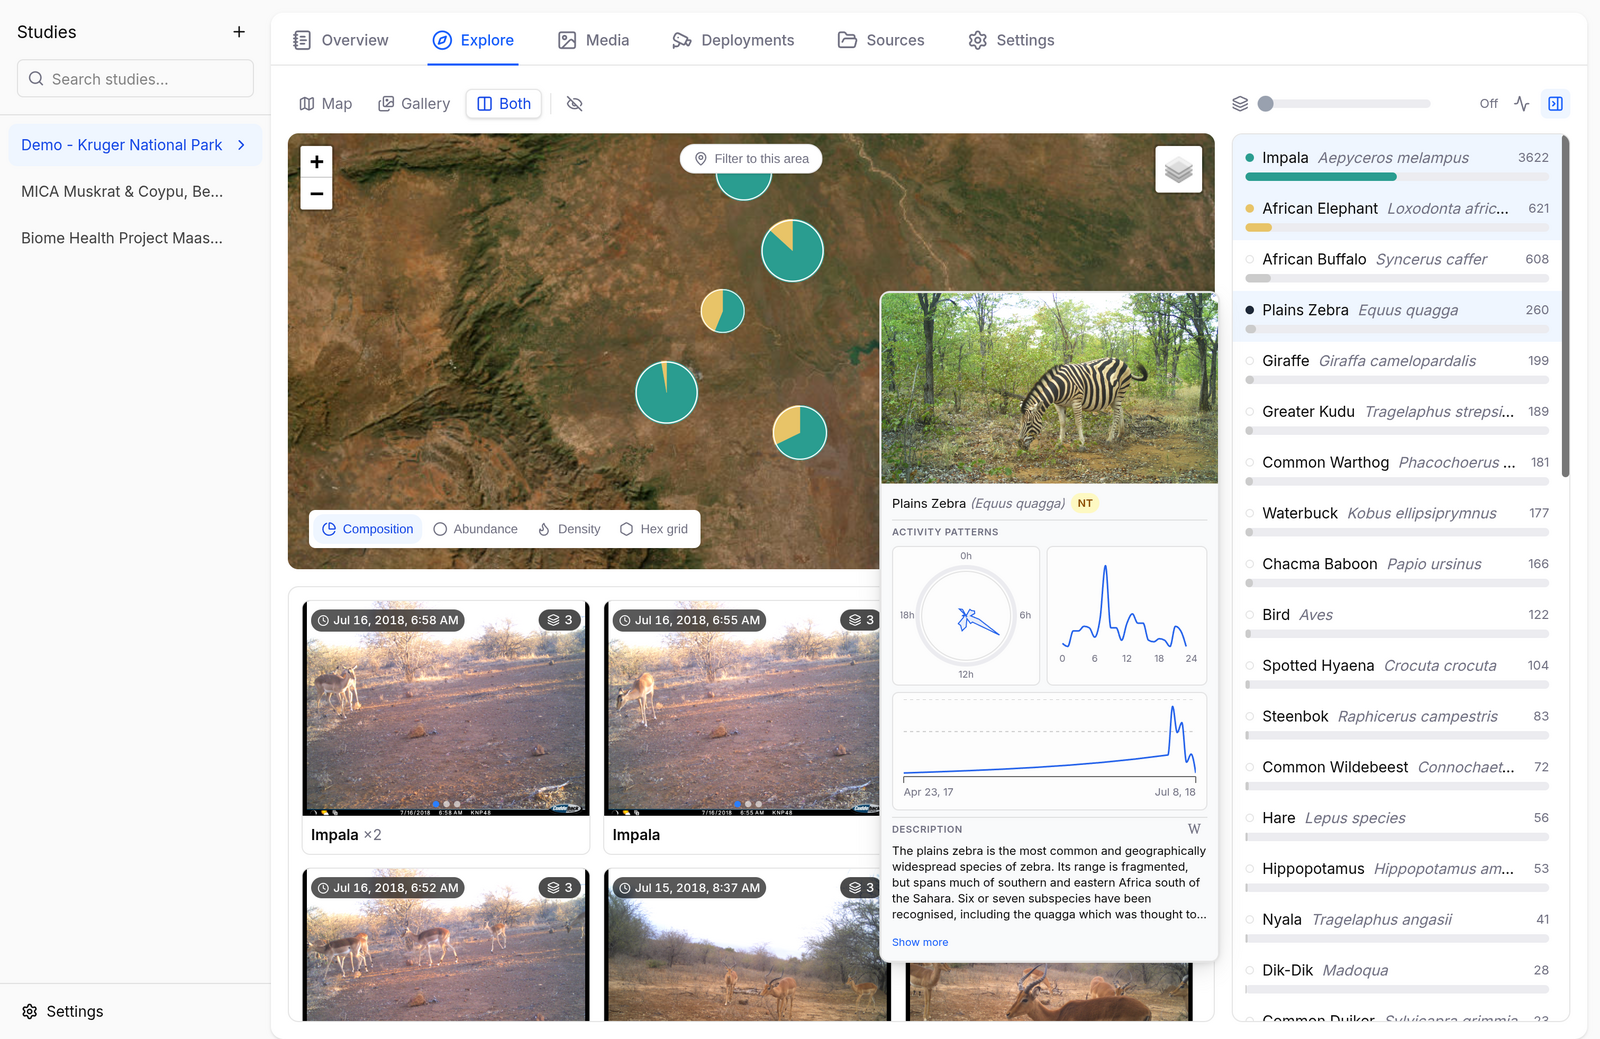Open Wikipedia link icon in description

coord(1194,829)
